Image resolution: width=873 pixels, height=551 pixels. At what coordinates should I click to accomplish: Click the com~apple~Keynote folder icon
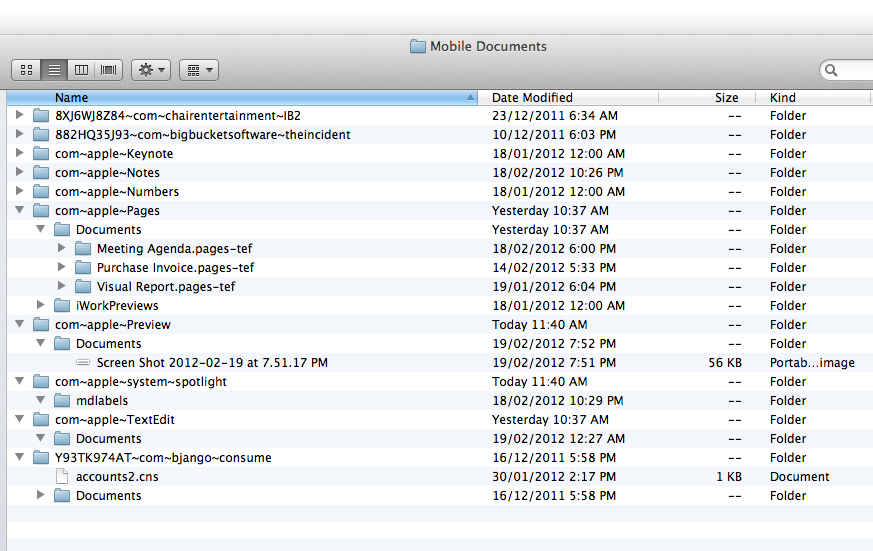pyautogui.click(x=41, y=154)
